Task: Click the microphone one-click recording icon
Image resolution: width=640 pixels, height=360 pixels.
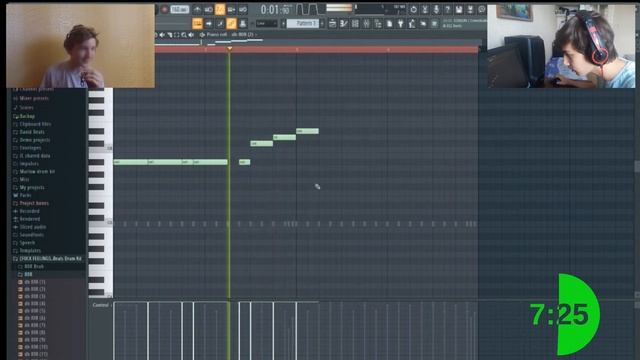Action: 436,9
